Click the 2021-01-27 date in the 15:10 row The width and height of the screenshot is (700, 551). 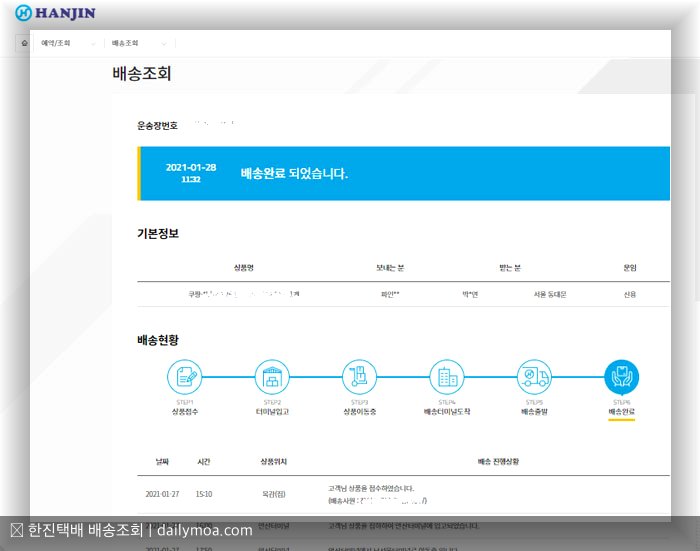pos(162,494)
